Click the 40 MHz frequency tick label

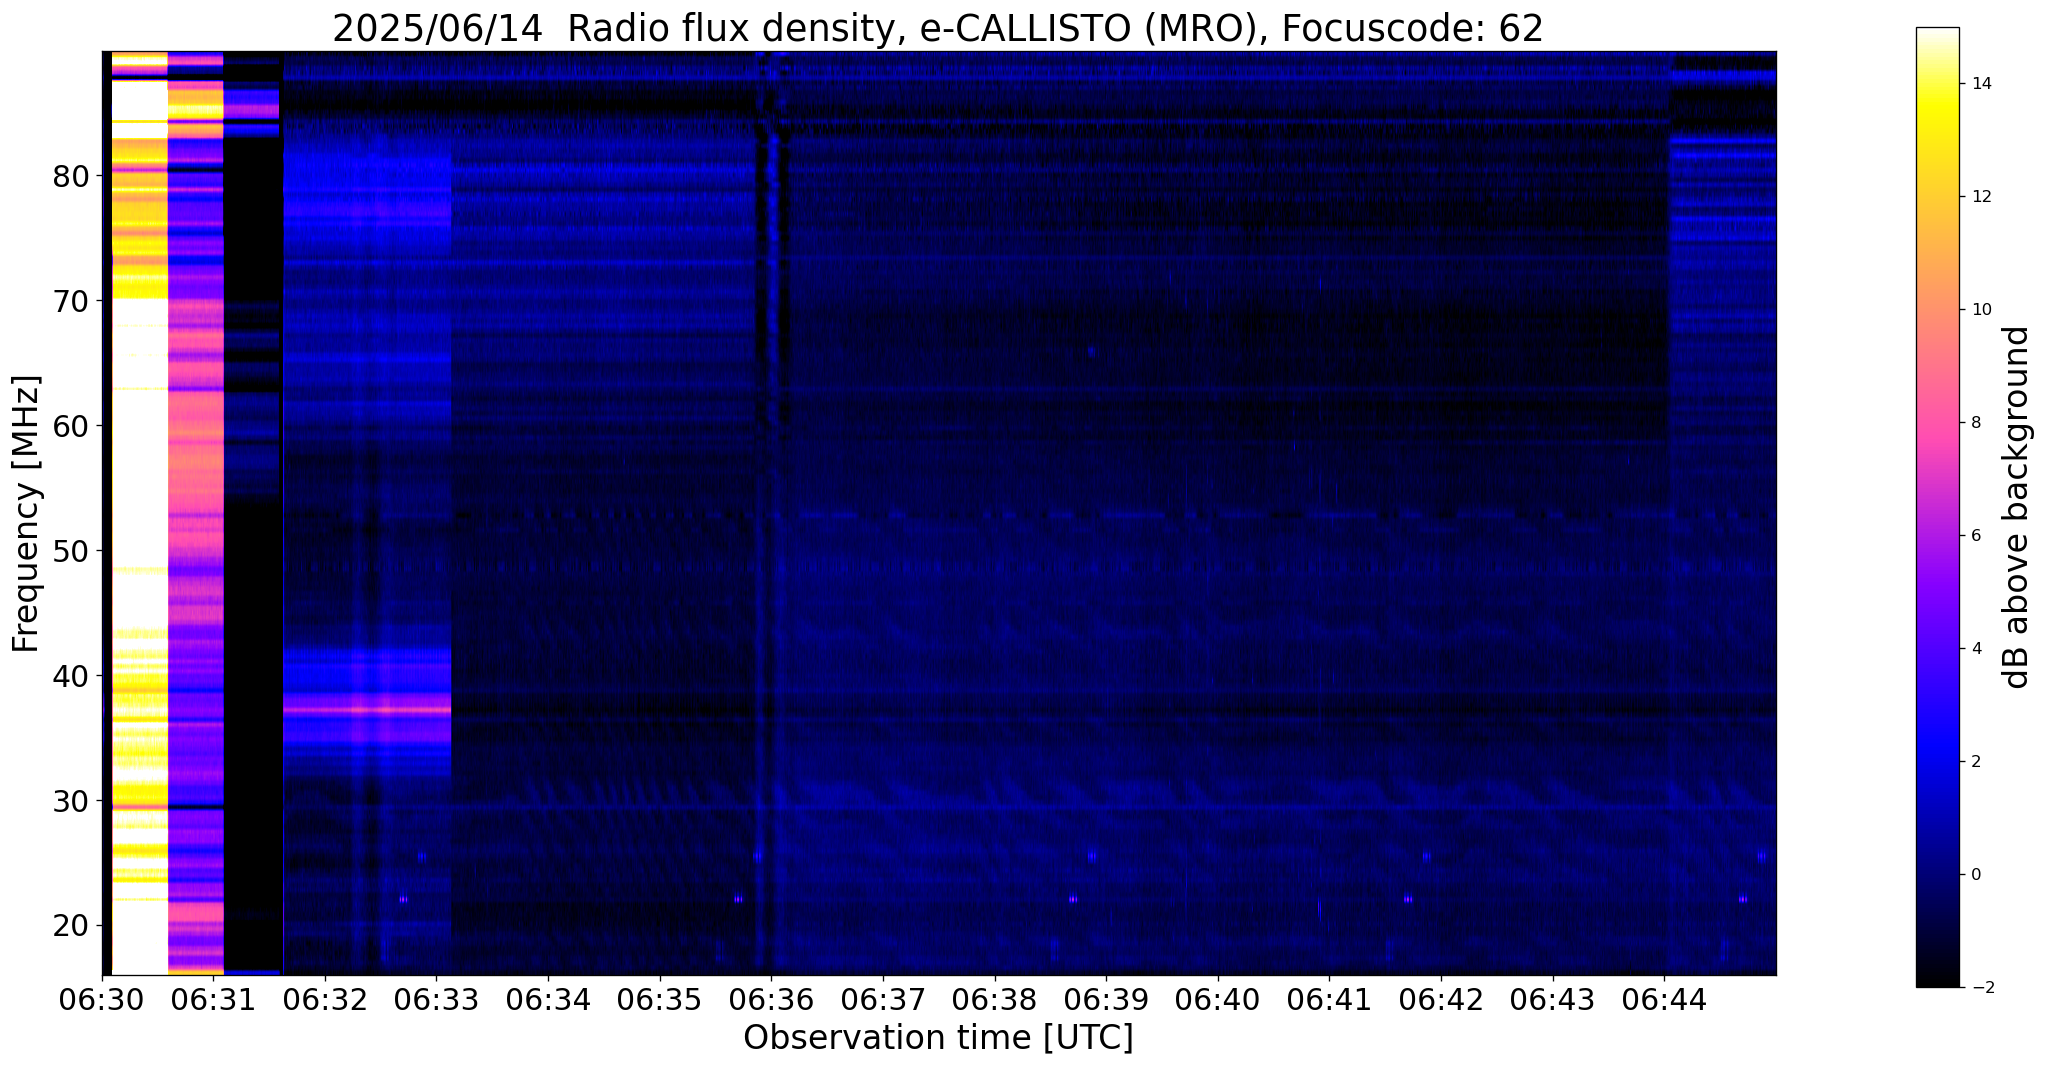70,676
